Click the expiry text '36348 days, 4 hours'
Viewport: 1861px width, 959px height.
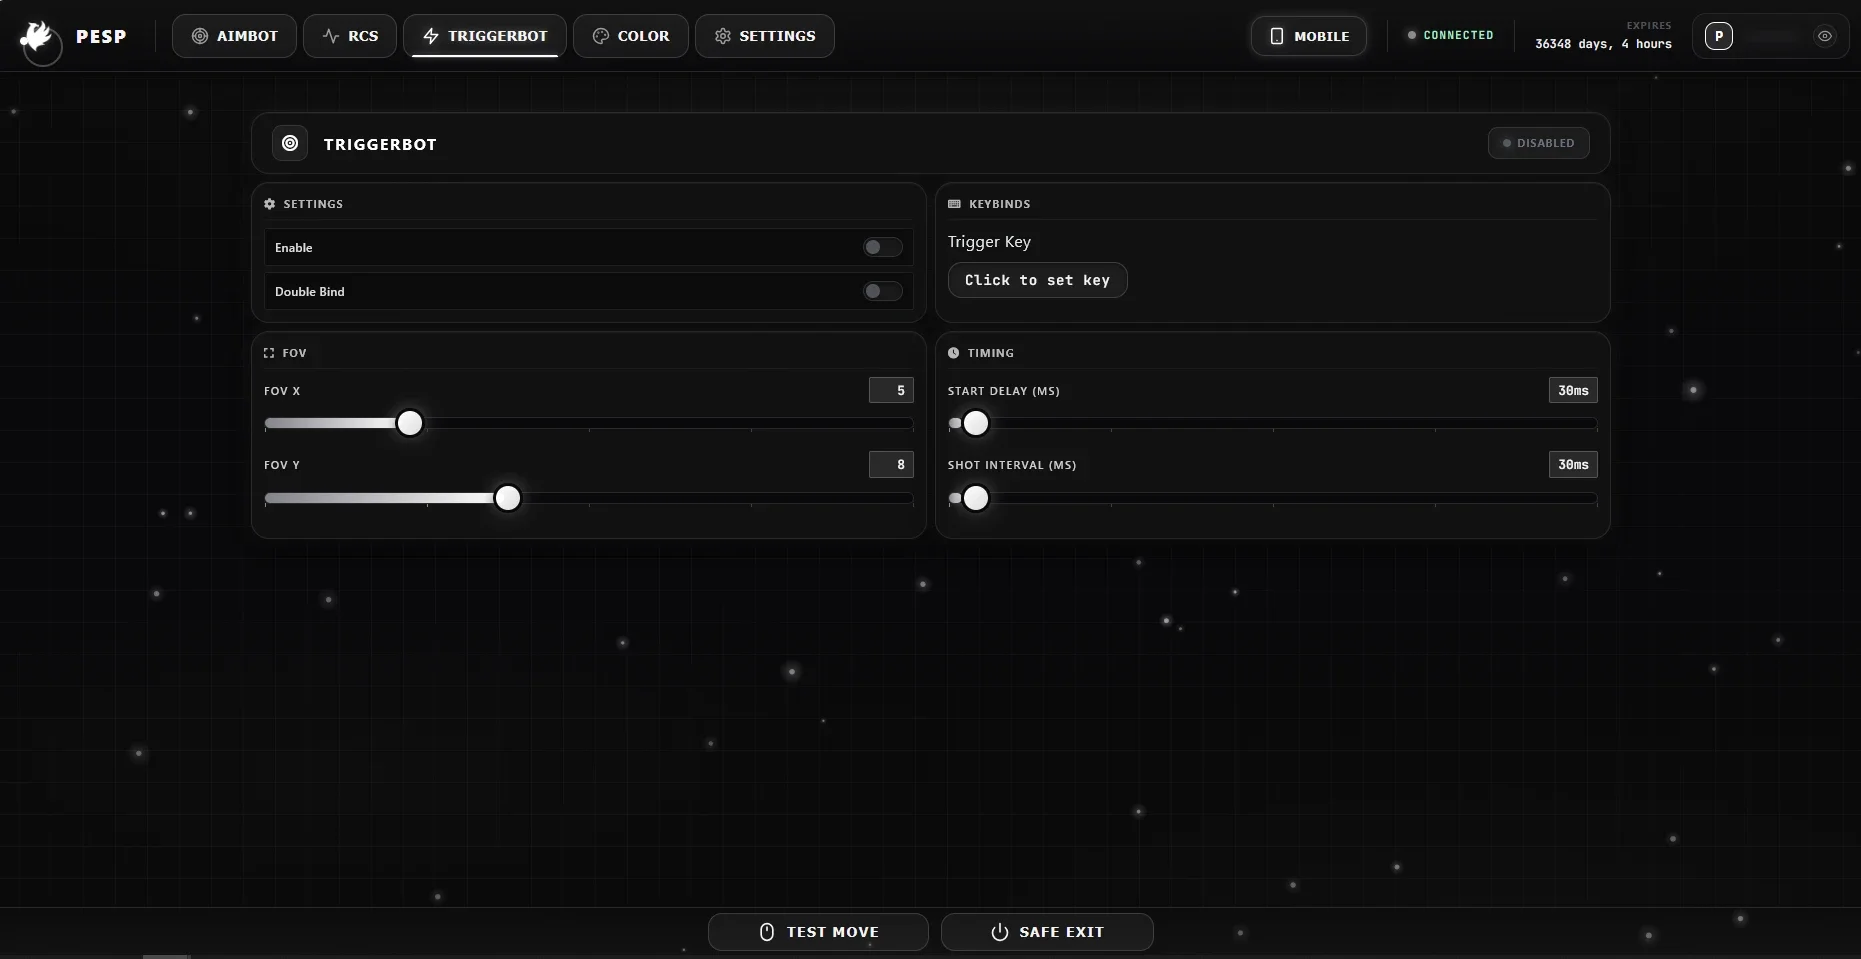(1603, 44)
